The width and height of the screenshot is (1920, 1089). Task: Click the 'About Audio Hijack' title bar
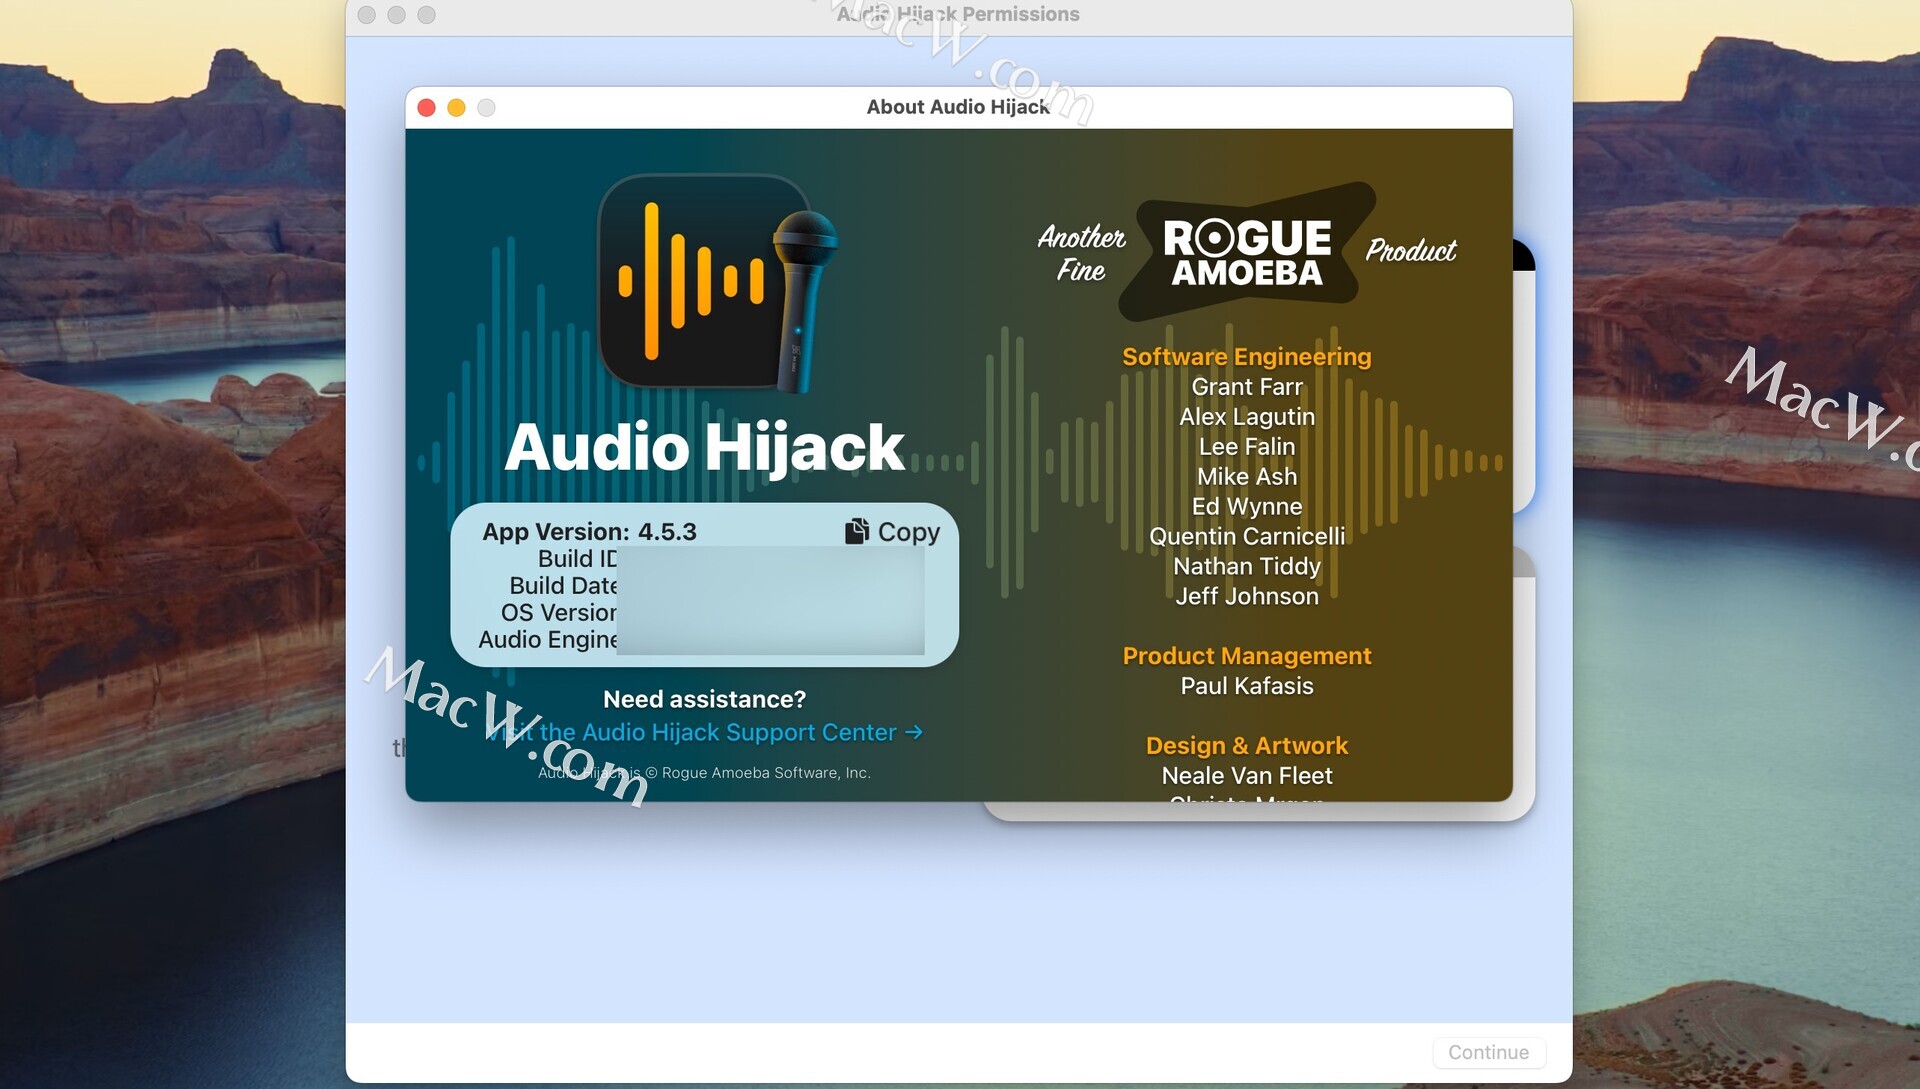coord(958,107)
